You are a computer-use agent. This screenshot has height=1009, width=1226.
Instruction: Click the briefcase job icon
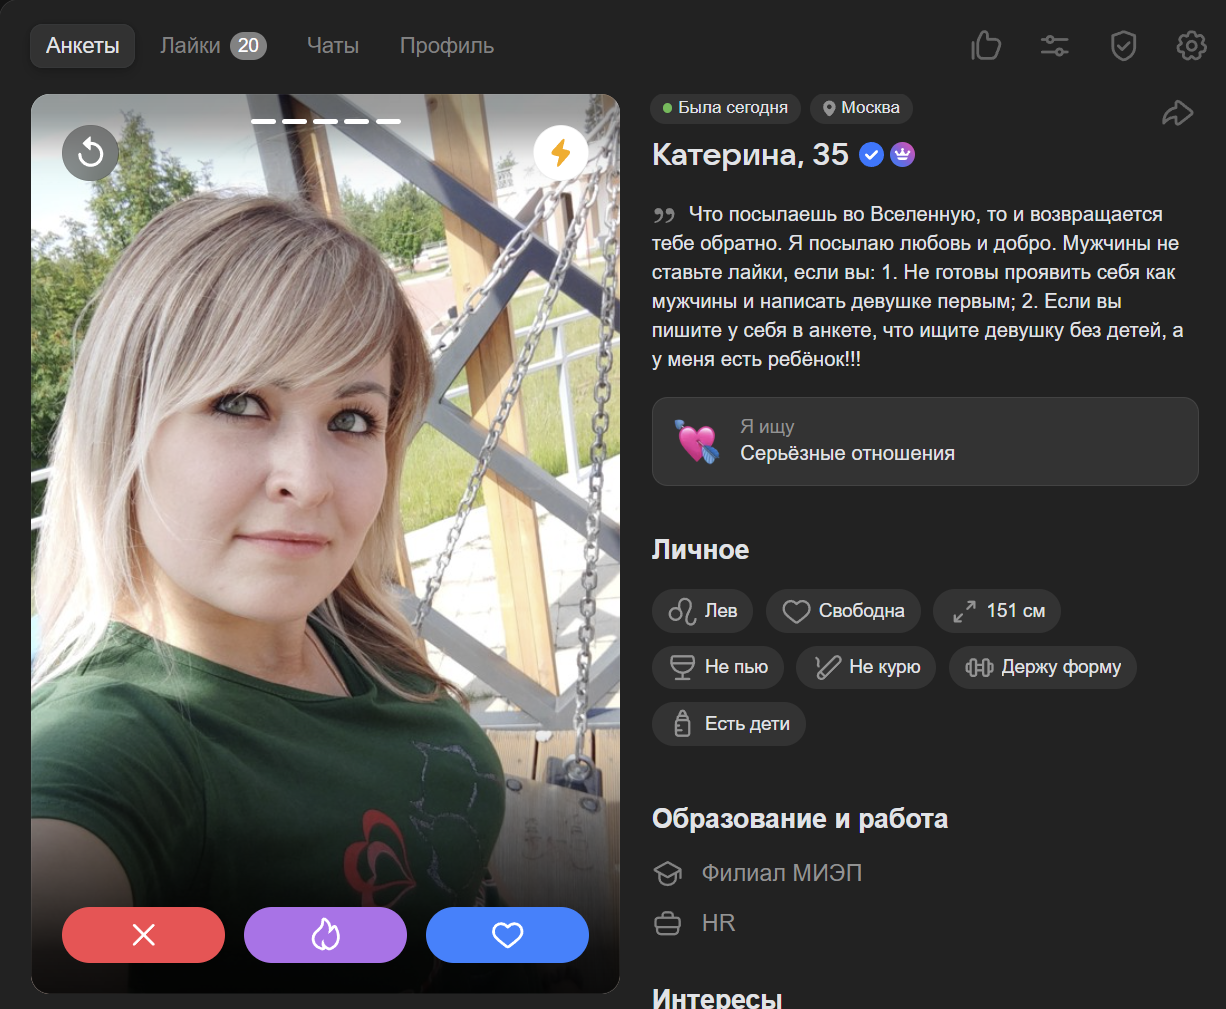pyautogui.click(x=667, y=923)
